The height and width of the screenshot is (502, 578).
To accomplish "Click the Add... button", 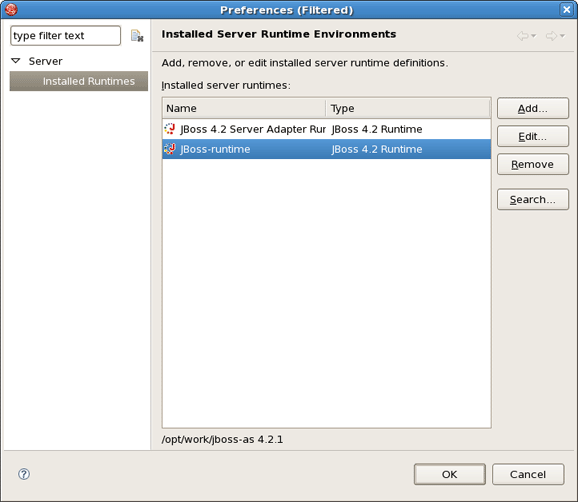I will click(x=533, y=108).
